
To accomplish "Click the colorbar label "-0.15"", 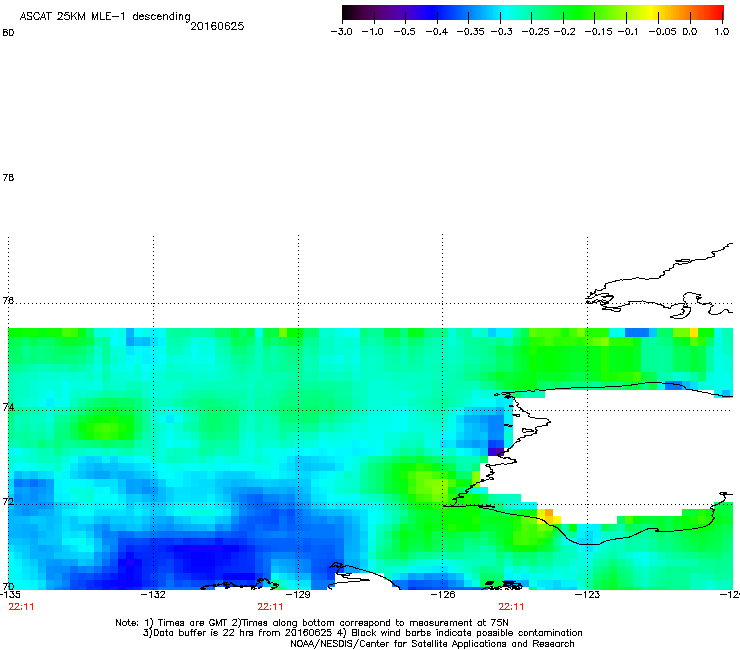I will point(598,32).
